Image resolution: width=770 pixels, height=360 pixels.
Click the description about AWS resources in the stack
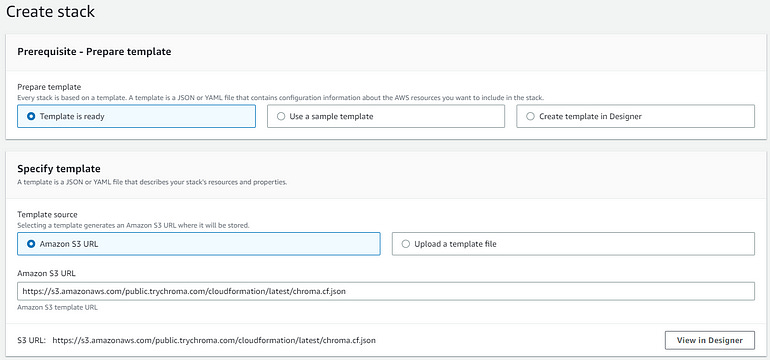[x=280, y=98]
